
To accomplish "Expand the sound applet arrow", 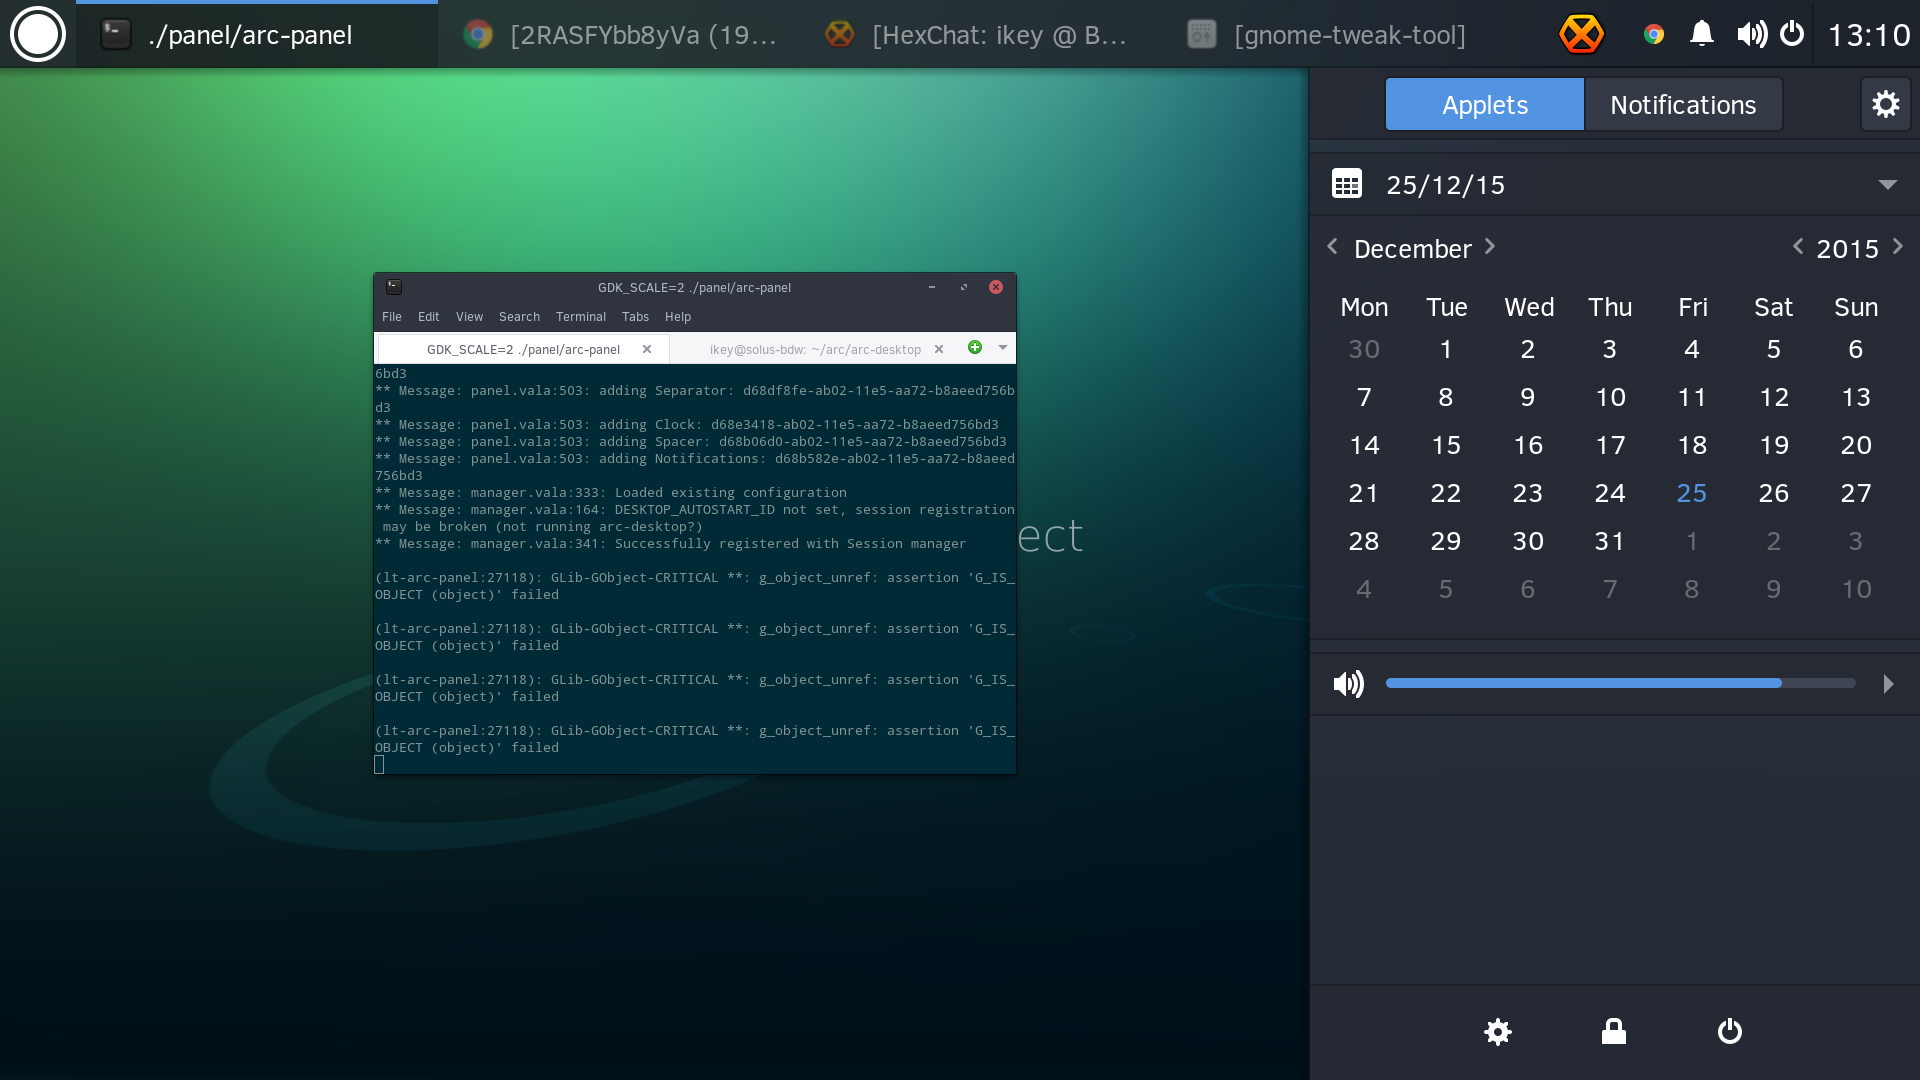I will [1888, 684].
